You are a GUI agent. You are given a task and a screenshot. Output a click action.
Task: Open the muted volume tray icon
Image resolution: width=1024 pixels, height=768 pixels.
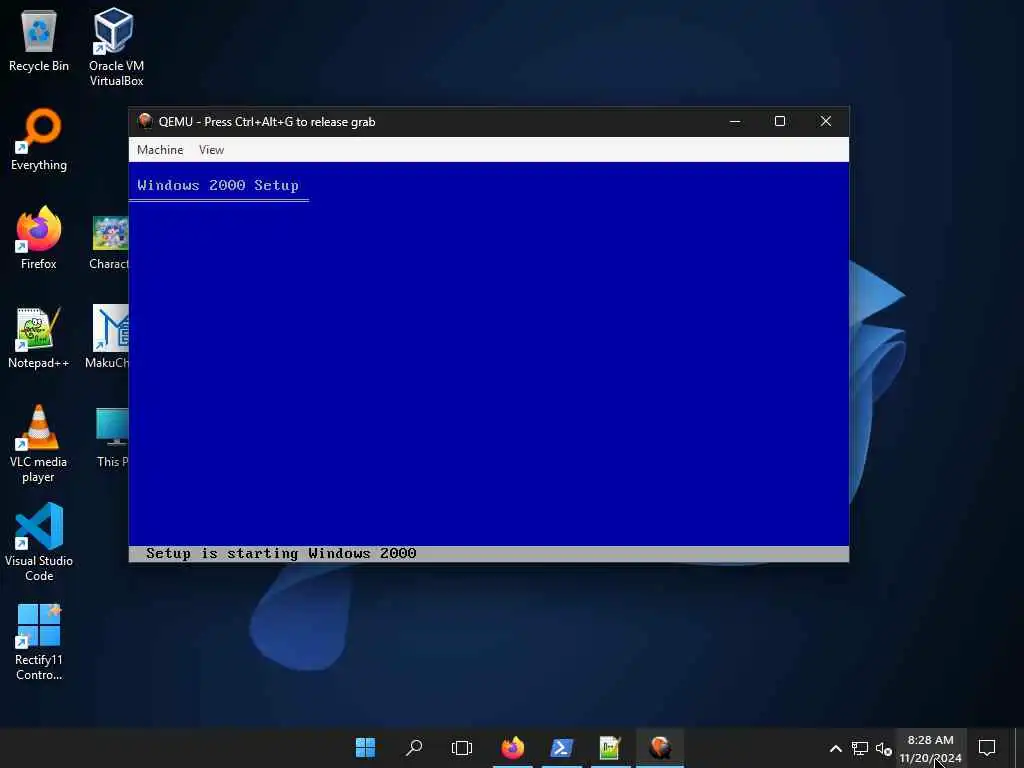[883, 748]
